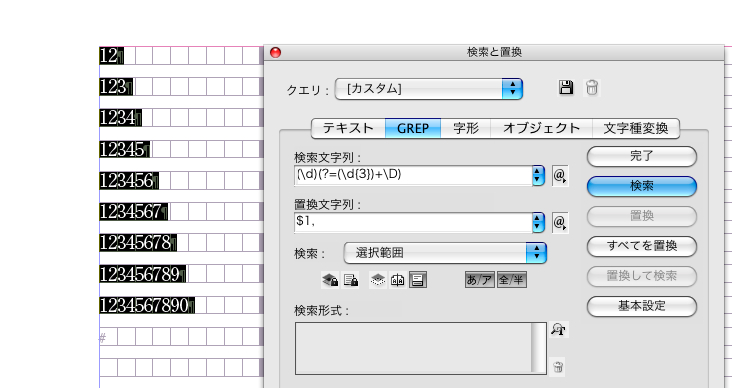Click into the 置換文字列 input field
This screenshot has height=388, width=732.
[413, 222]
